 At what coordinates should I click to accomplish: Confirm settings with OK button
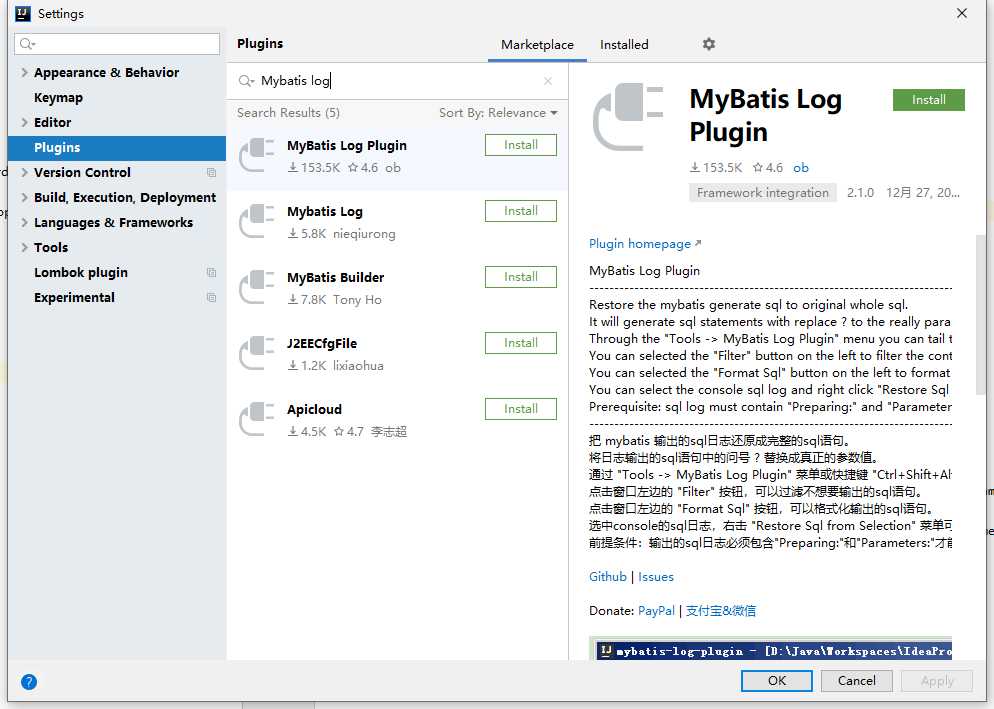click(777, 681)
